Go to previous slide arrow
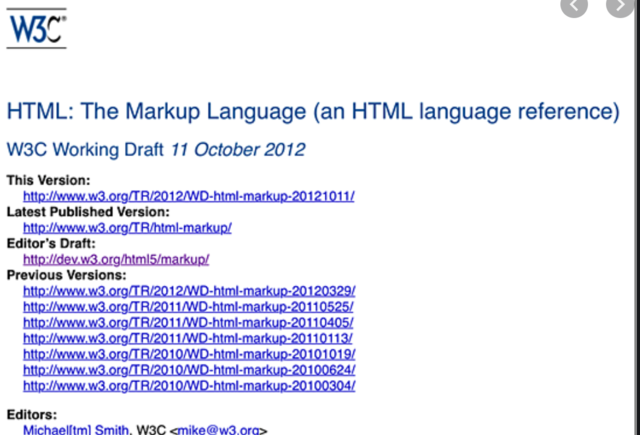640x435 pixels. tap(574, 6)
